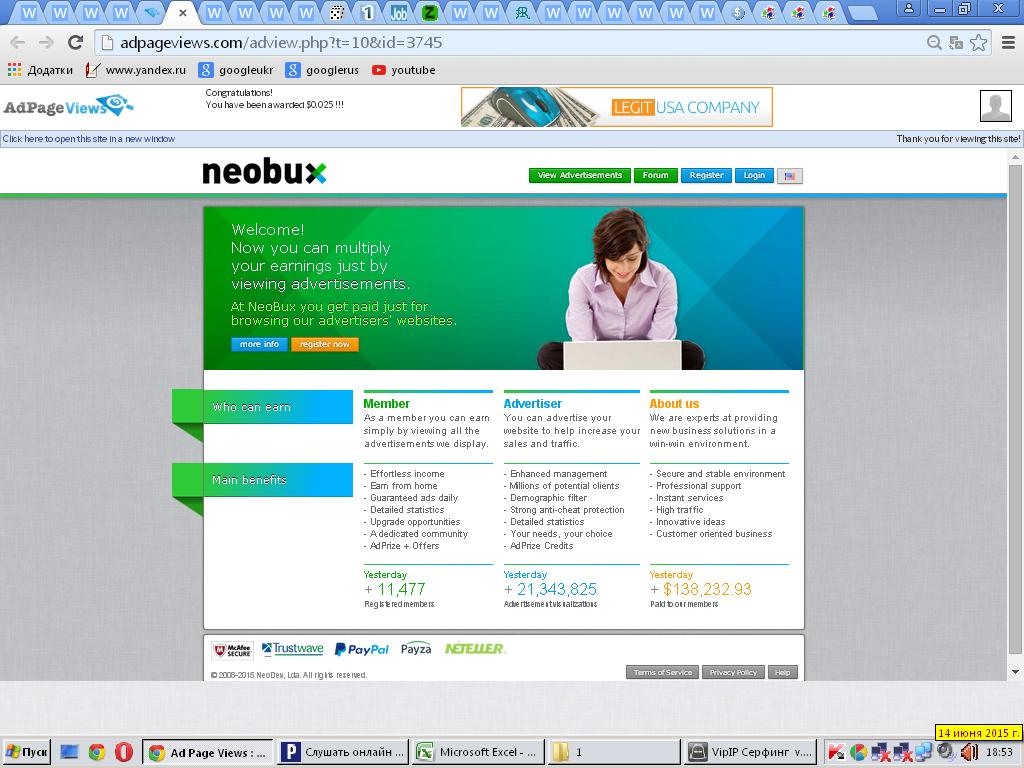Viewport: 1024px width, 768px height.
Task: Open the NeoBux Forum button
Action: click(655, 175)
